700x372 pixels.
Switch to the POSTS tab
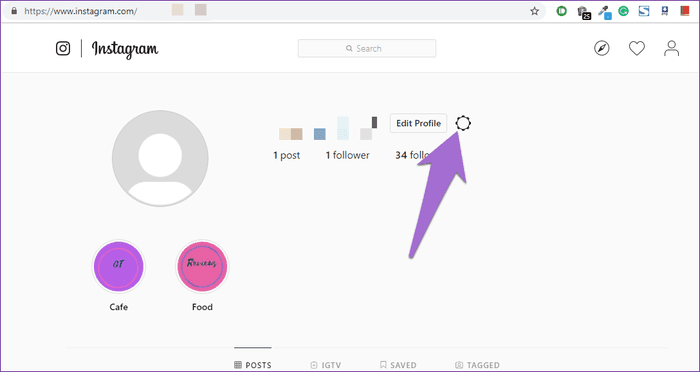pyautogui.click(x=253, y=365)
